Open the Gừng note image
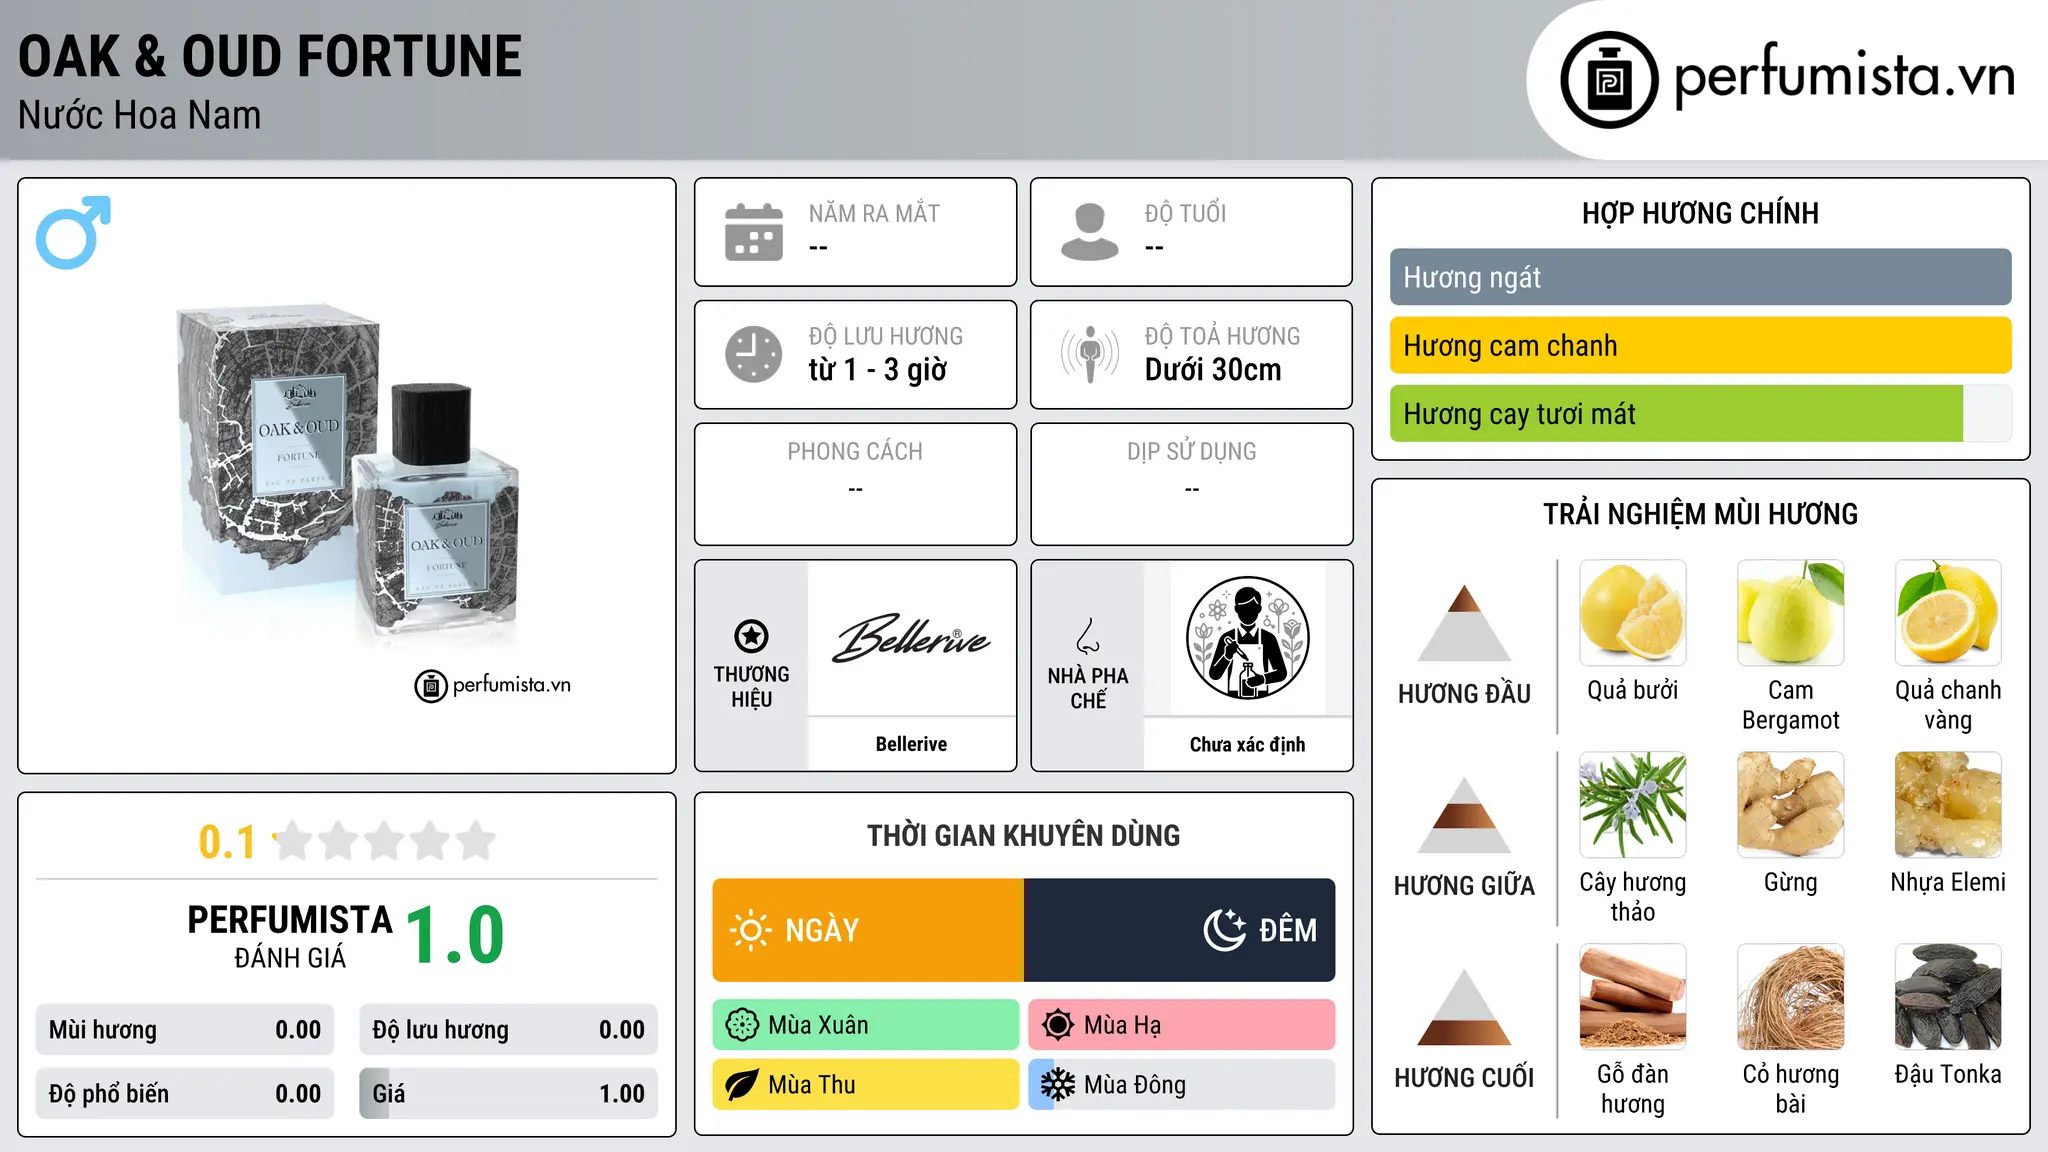 point(1790,805)
